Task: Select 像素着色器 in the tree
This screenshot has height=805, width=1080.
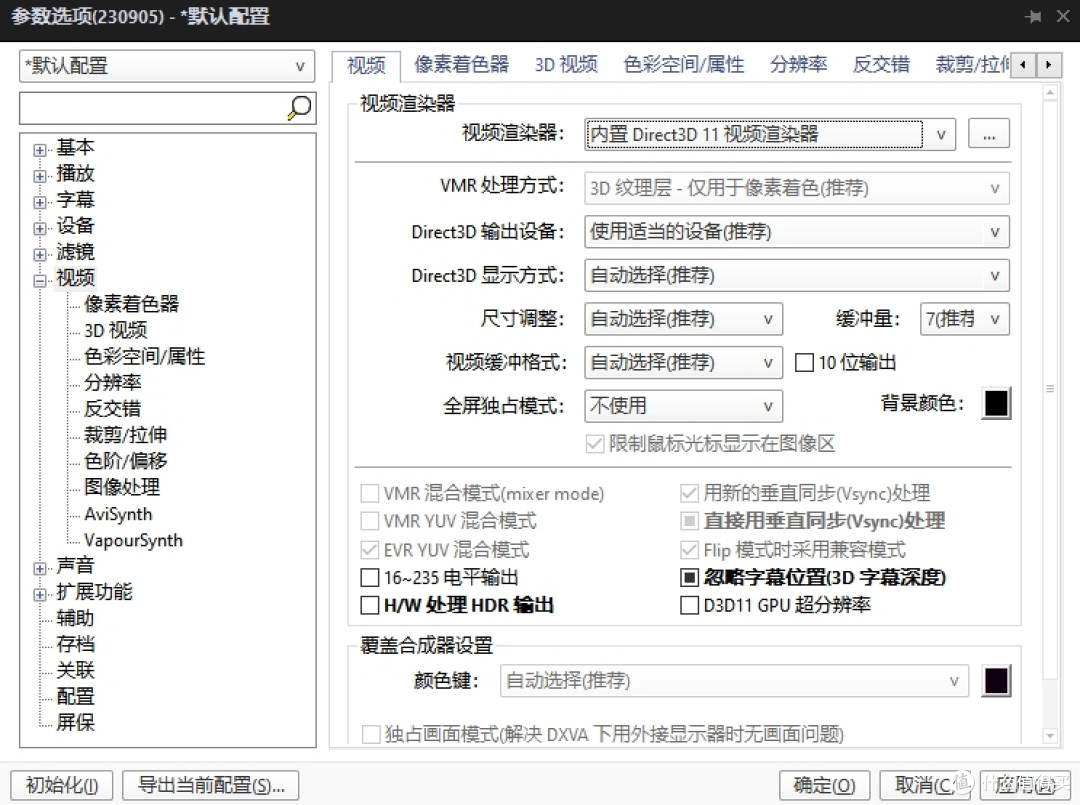Action: (x=132, y=304)
